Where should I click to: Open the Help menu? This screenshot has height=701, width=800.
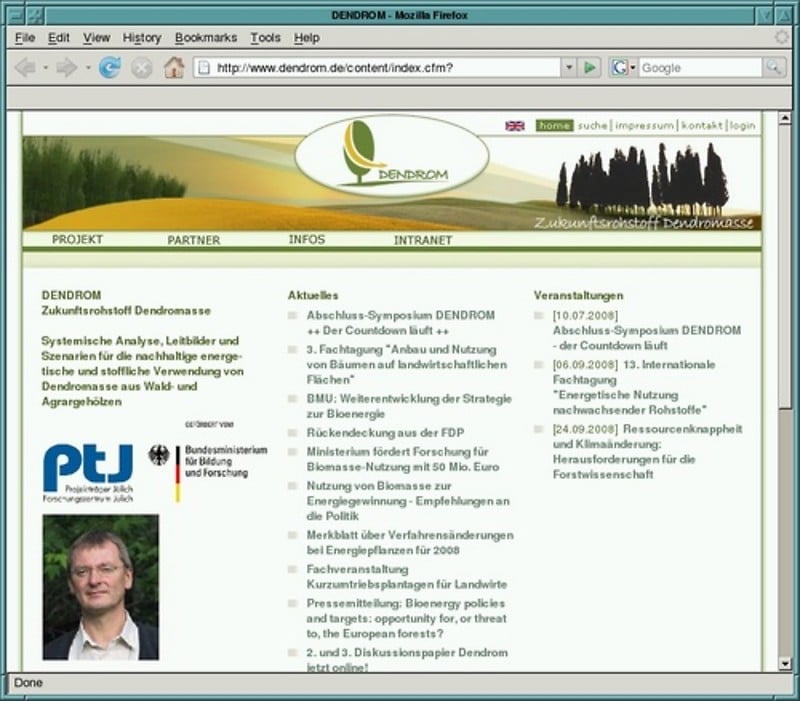point(307,38)
